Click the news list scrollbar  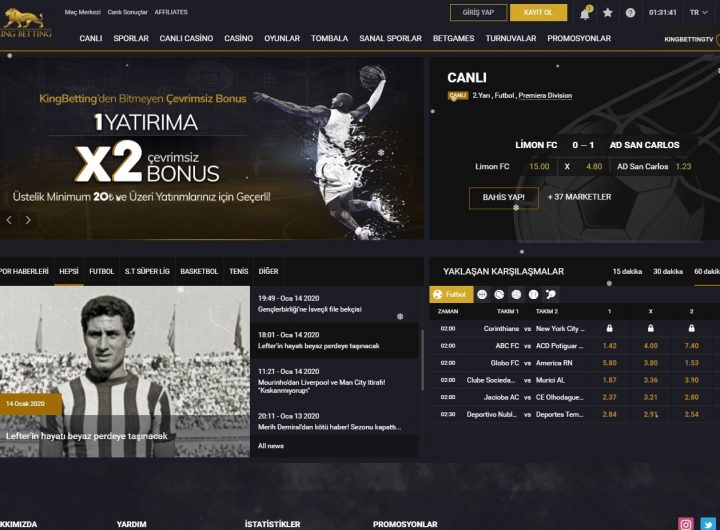pos(422,360)
